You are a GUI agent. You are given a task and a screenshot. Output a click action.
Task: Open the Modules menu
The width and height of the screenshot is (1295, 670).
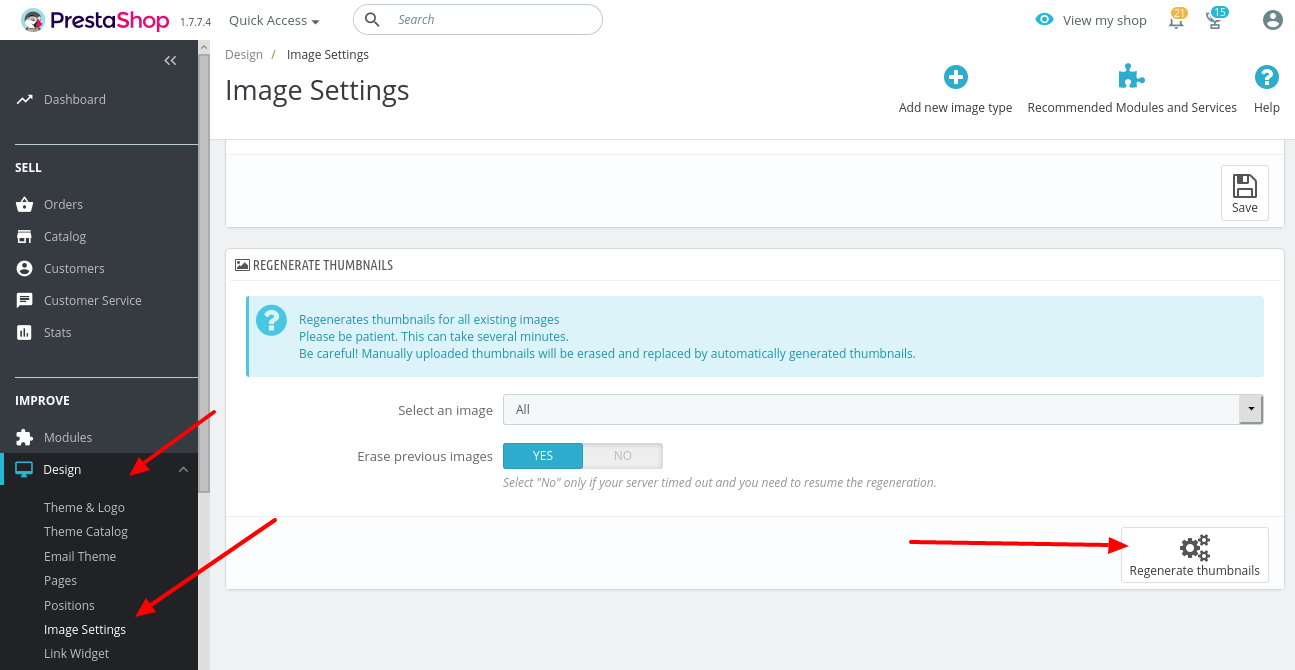coord(68,438)
